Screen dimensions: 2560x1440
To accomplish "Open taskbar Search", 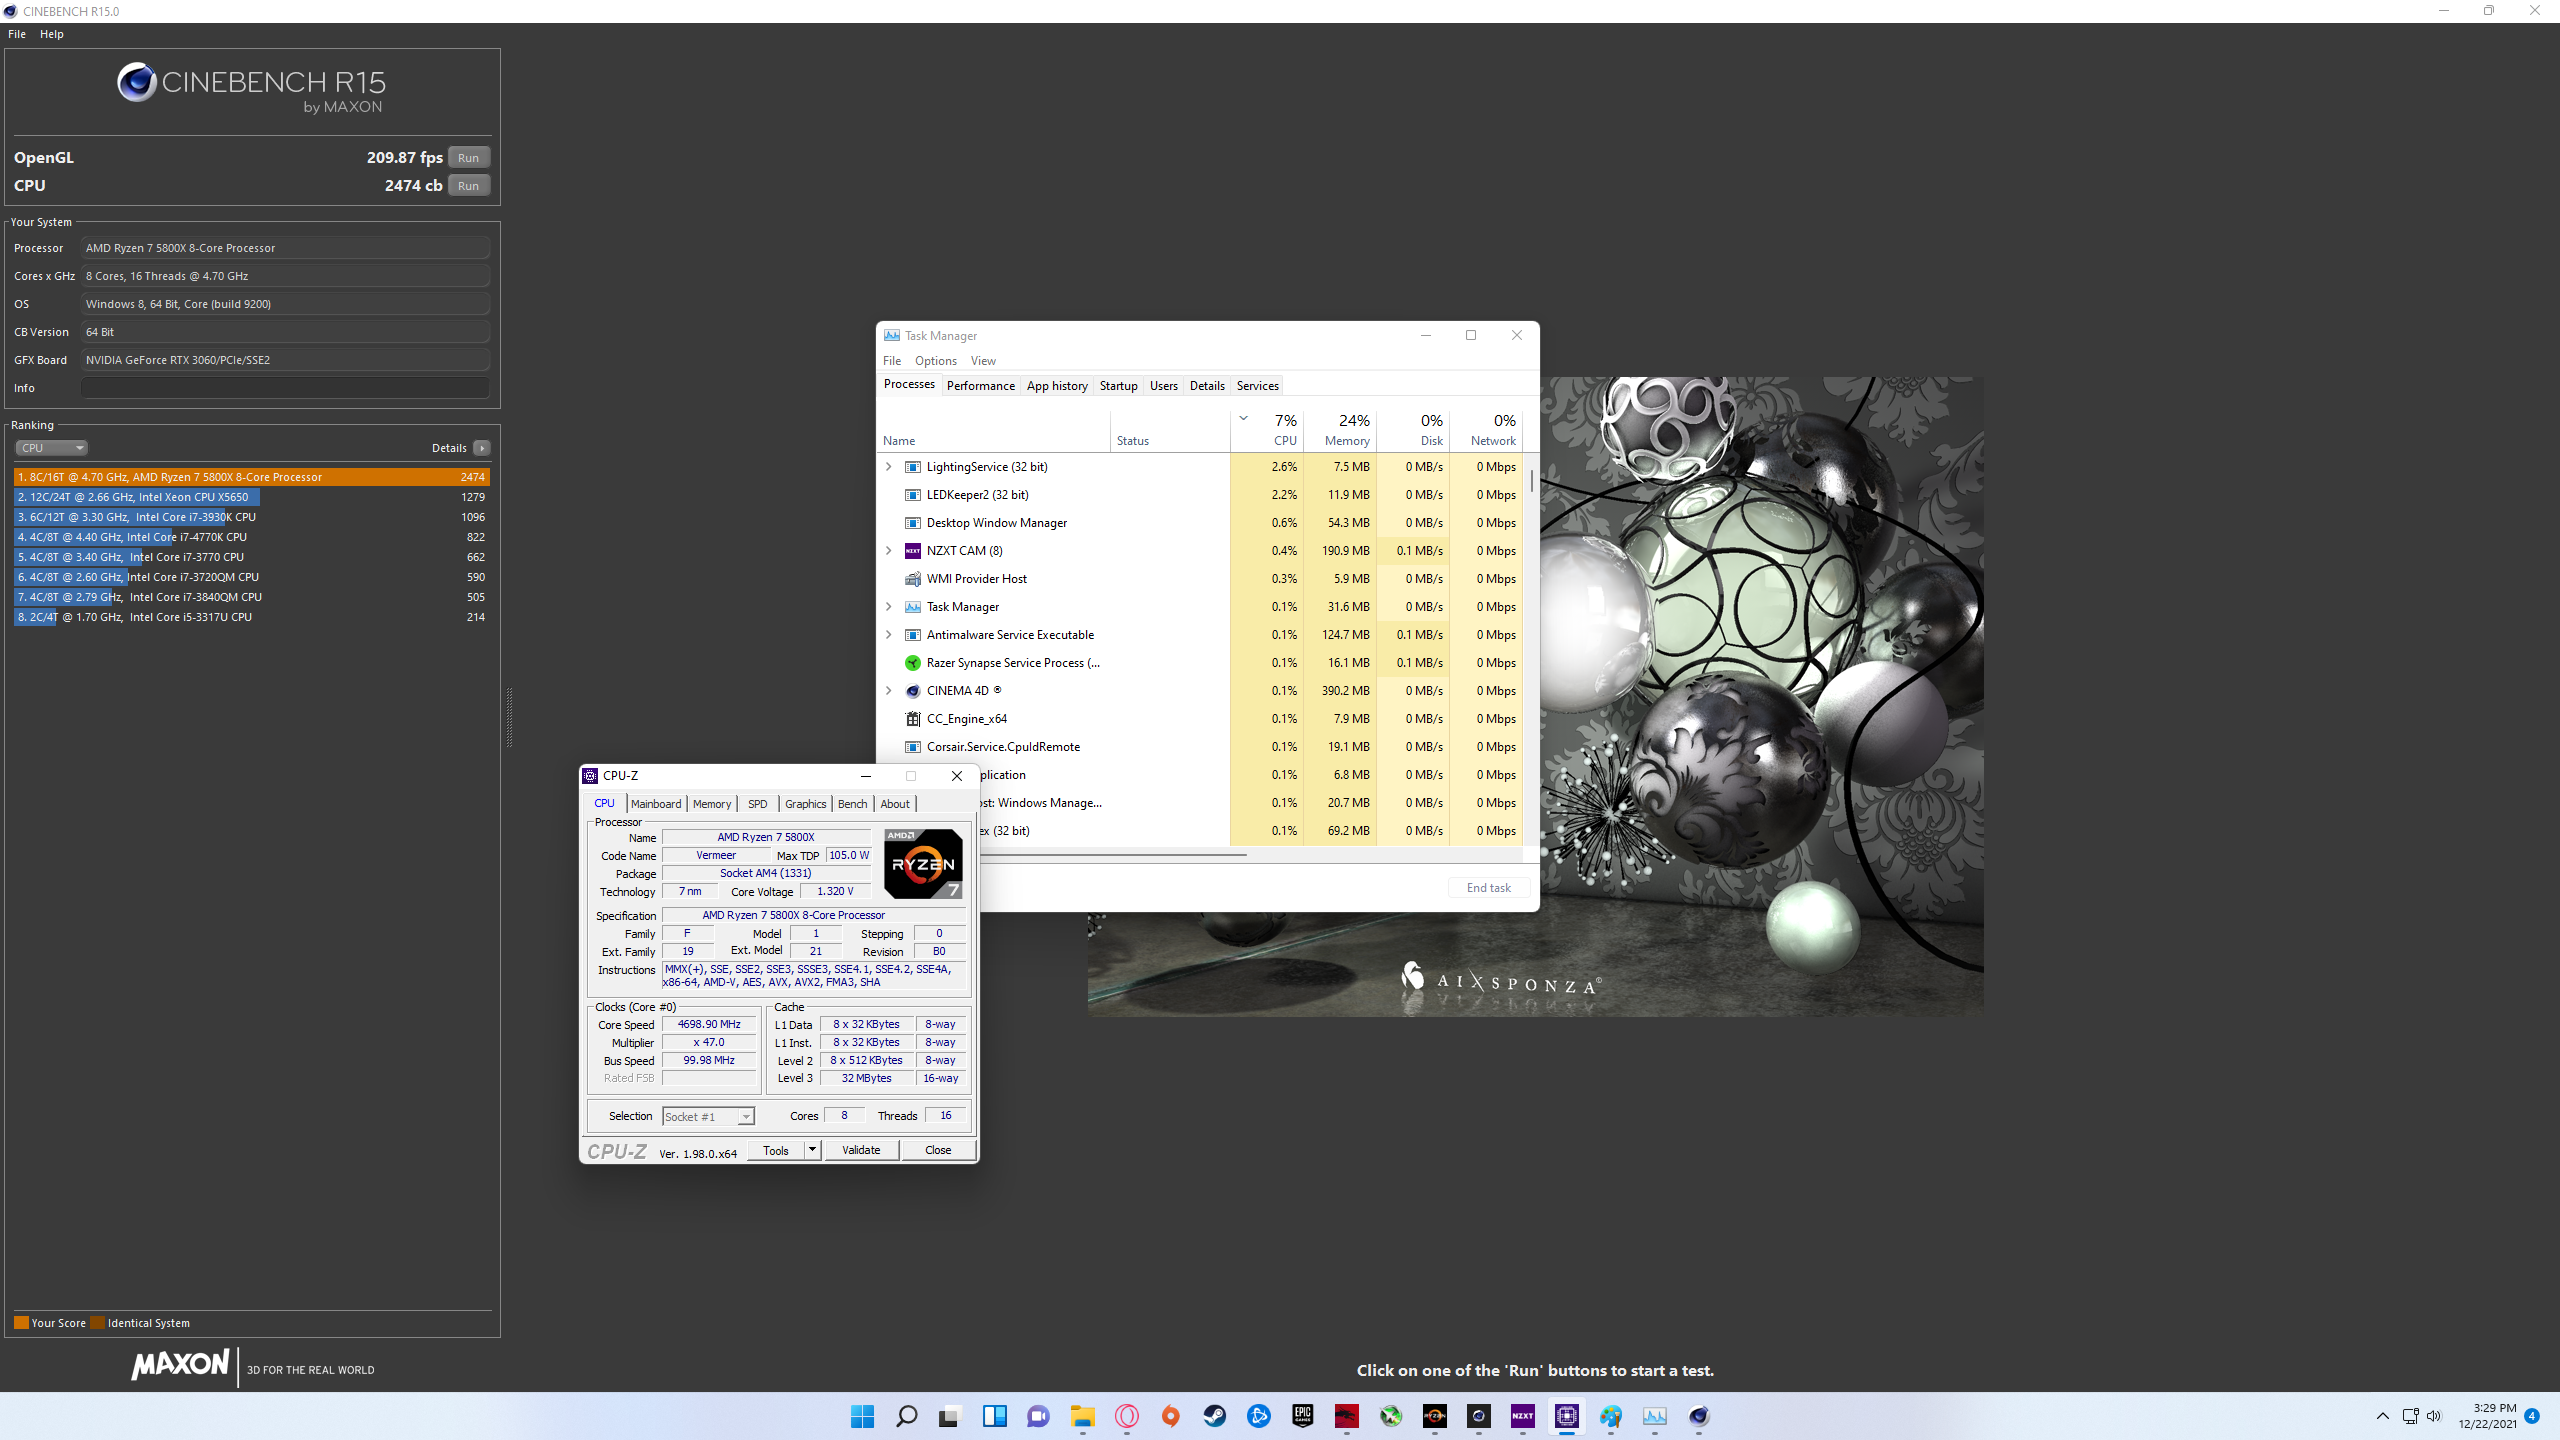I will click(906, 1416).
